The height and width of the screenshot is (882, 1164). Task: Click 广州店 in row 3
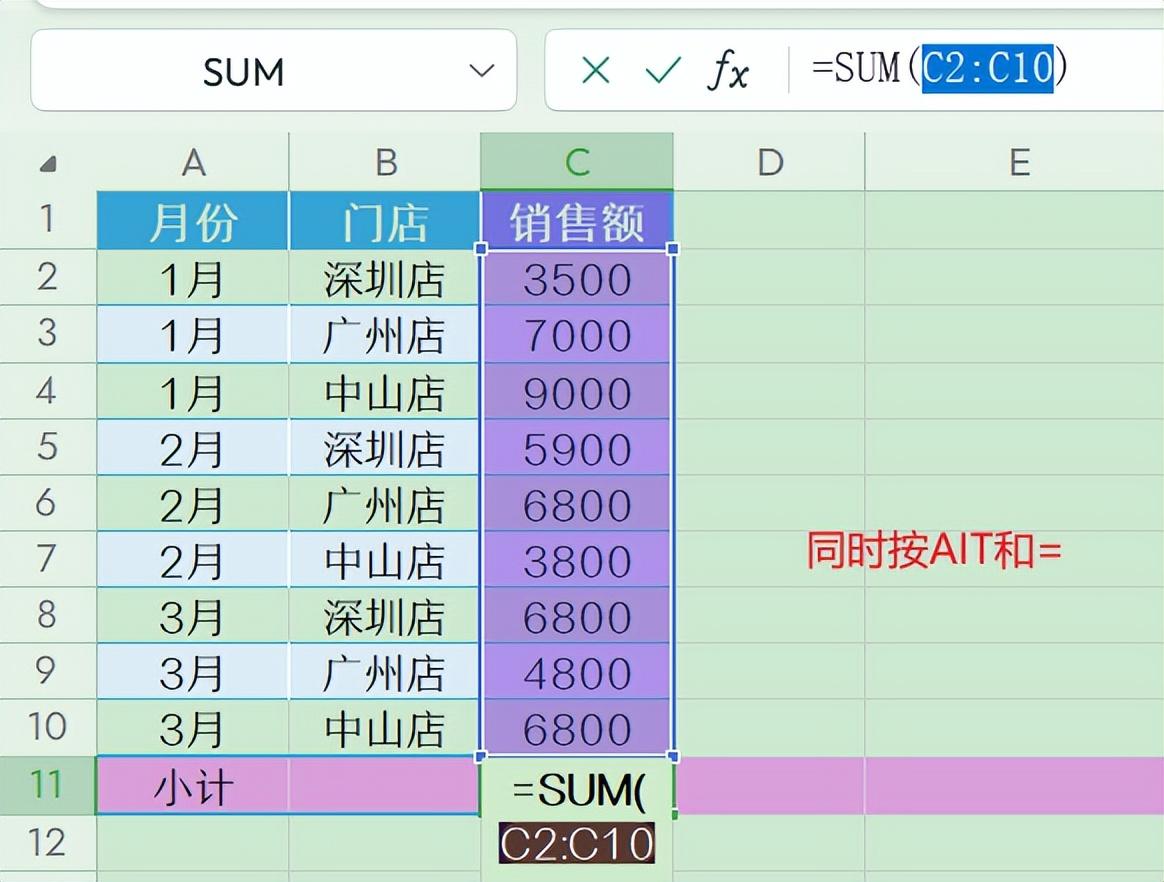point(385,335)
